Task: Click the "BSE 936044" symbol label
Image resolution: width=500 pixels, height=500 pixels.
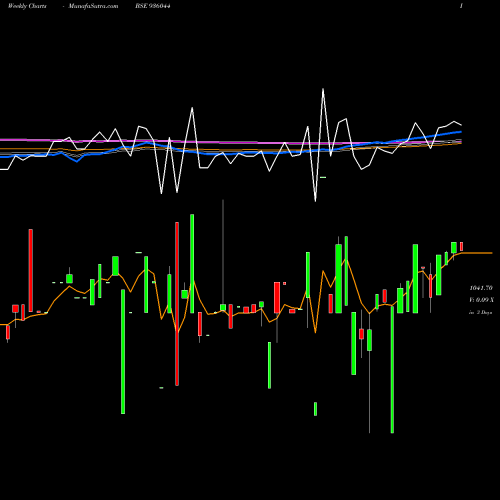Action: (153, 6)
